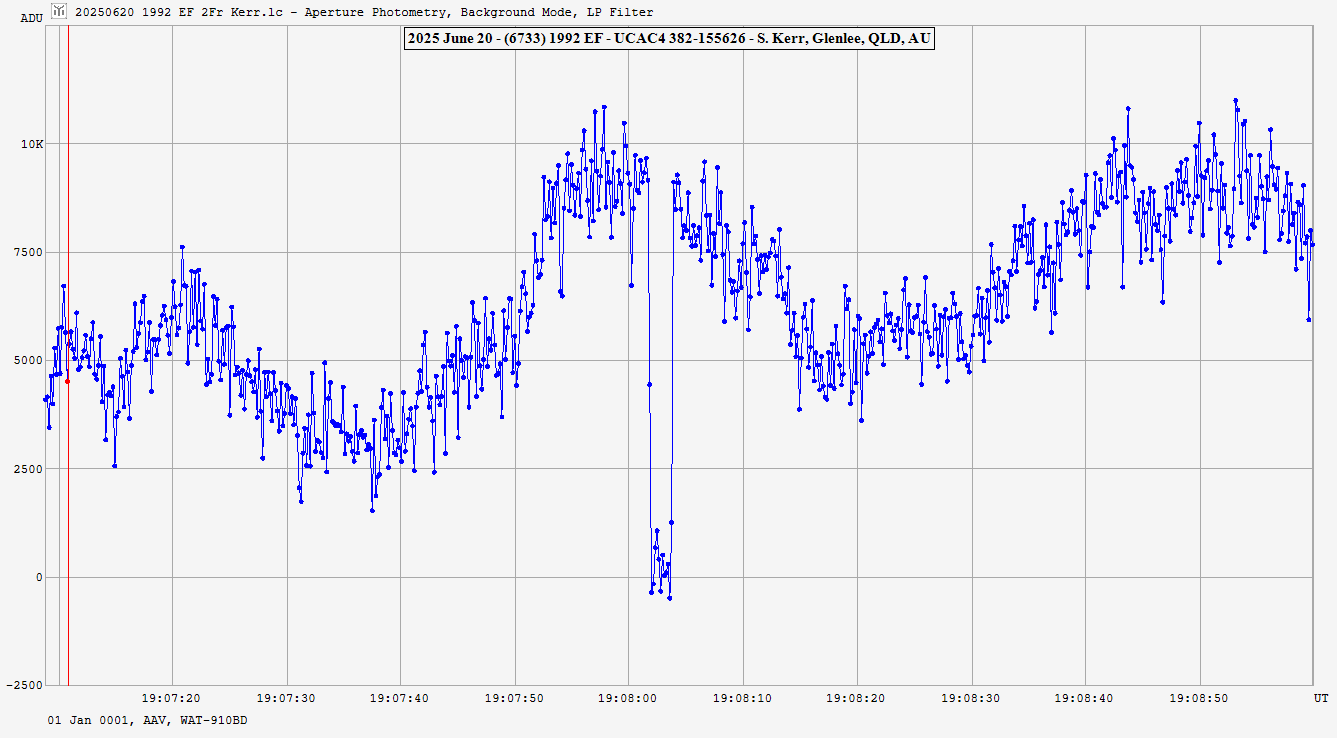Click the 10K y-axis label
1337x738 pixels.
[x=33, y=144]
